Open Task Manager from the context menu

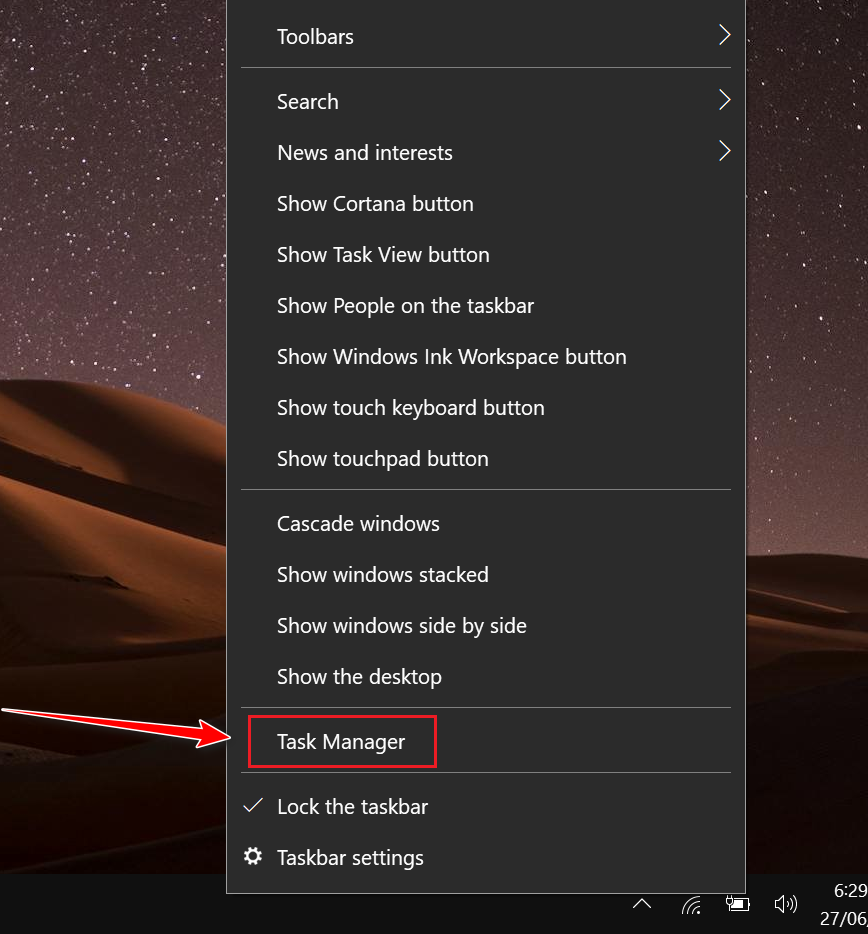click(341, 742)
